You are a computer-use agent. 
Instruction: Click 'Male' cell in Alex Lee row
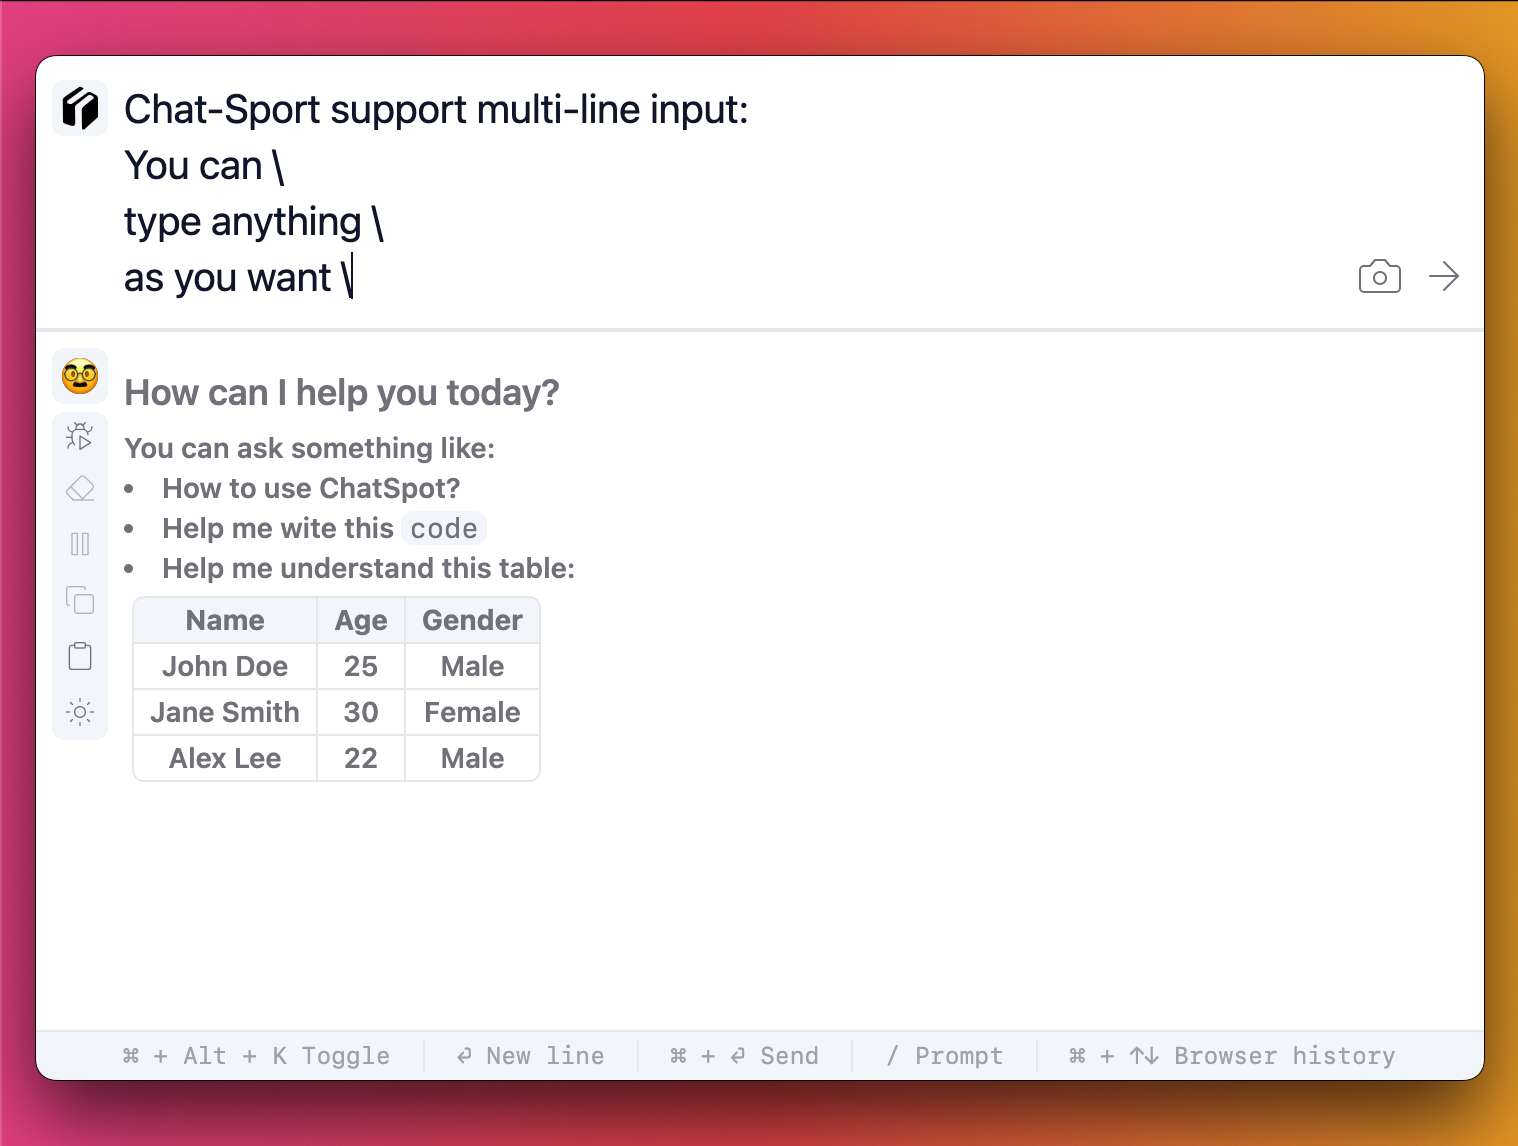click(x=472, y=758)
